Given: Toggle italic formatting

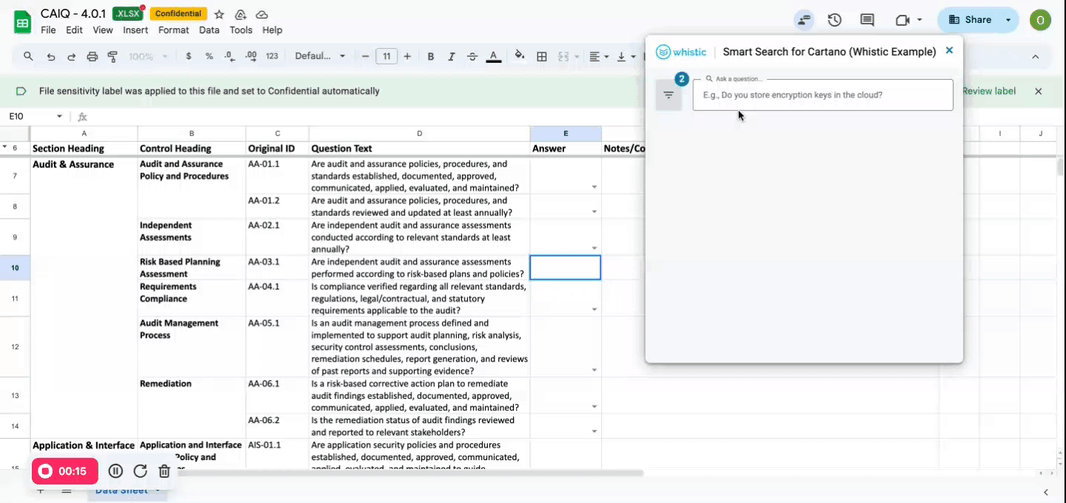Looking at the screenshot, I should 451,56.
